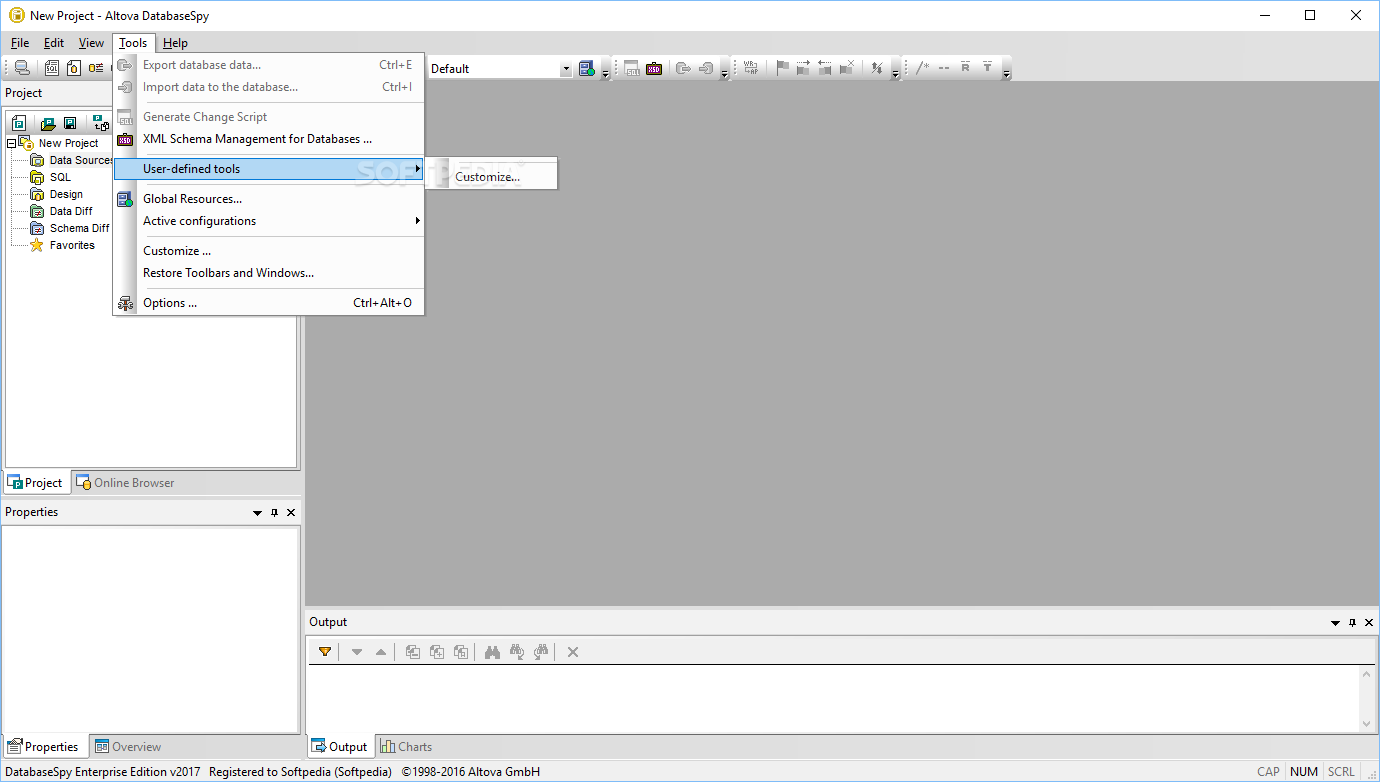Click the Generate Change Script SQL toolbar icon
The image size is (1380, 782).
tap(631, 68)
